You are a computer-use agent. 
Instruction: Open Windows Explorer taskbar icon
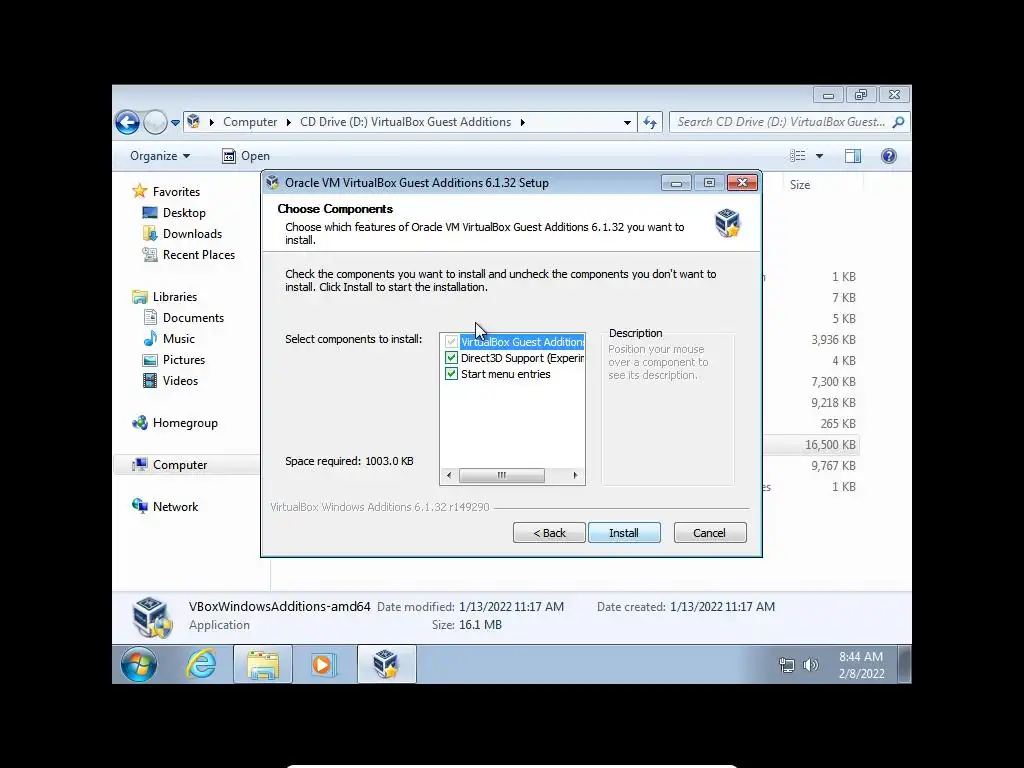pyautogui.click(x=263, y=665)
